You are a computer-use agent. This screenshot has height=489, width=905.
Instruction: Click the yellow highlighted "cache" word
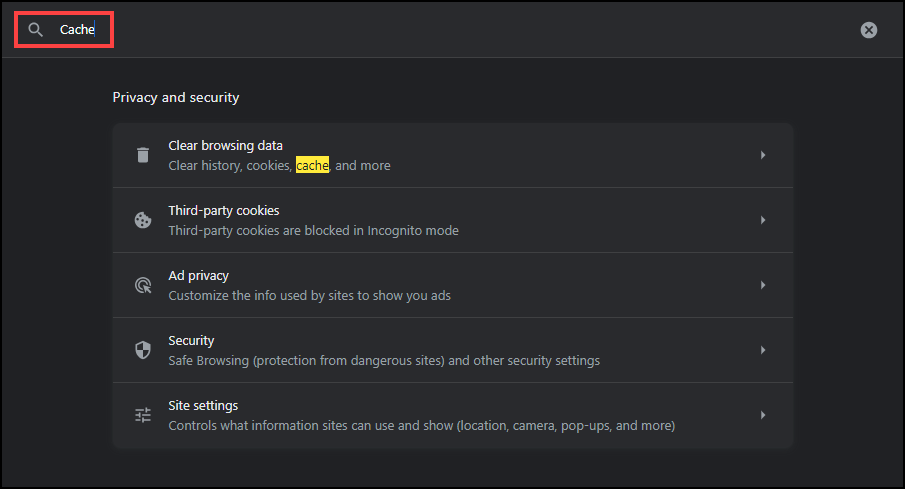click(312, 166)
